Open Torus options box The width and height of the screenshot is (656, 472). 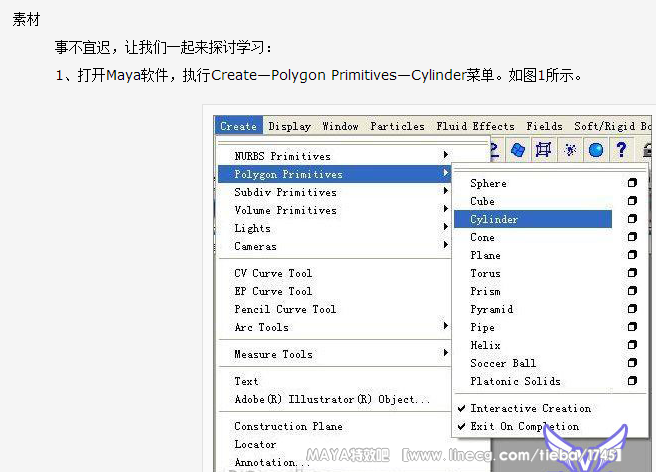pos(632,272)
